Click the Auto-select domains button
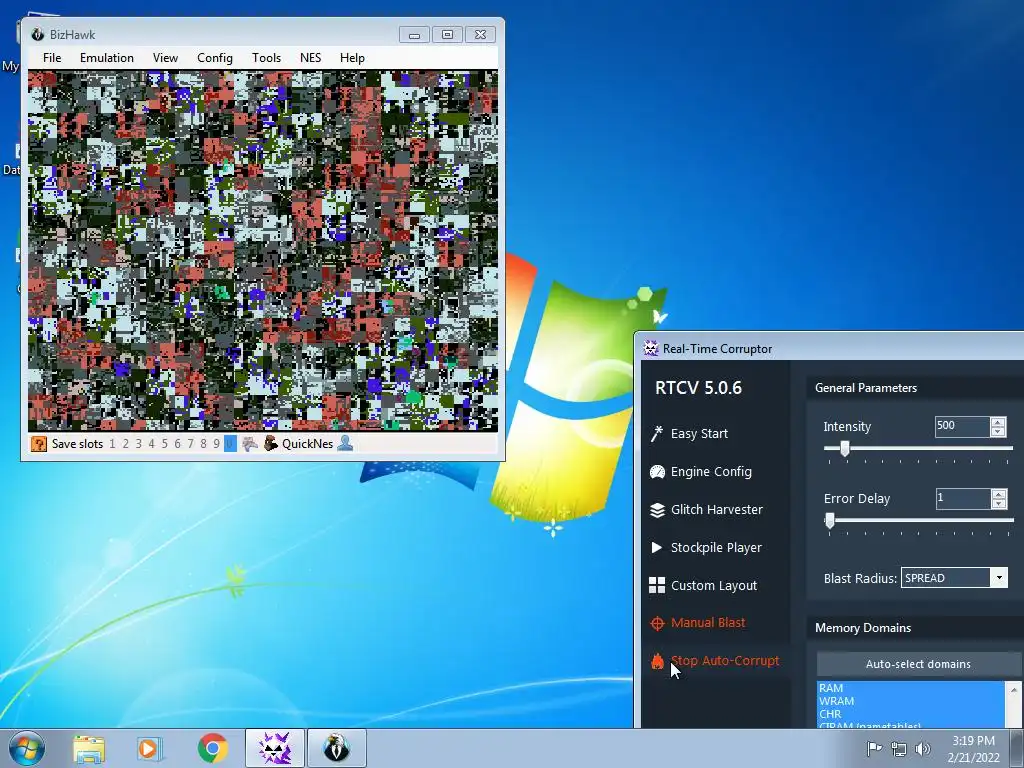The height and width of the screenshot is (768, 1024). [918, 664]
